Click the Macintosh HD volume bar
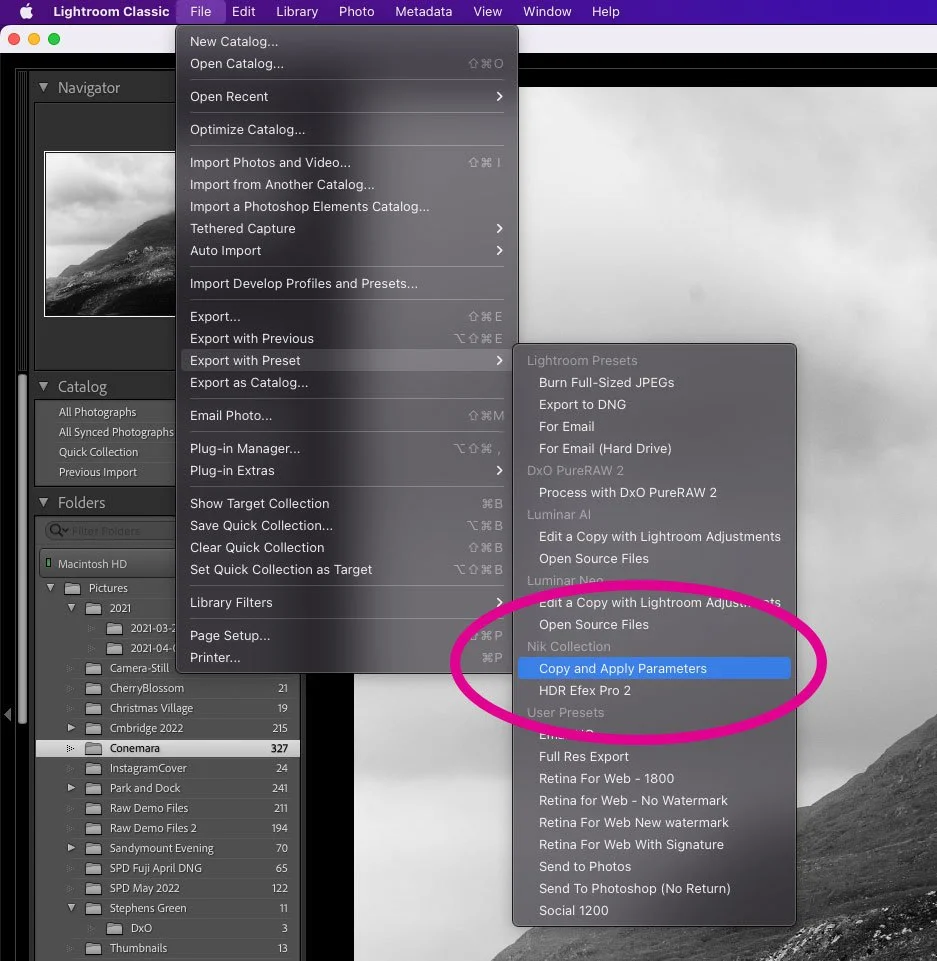Screen dimensions: 937x961 (x=108, y=564)
